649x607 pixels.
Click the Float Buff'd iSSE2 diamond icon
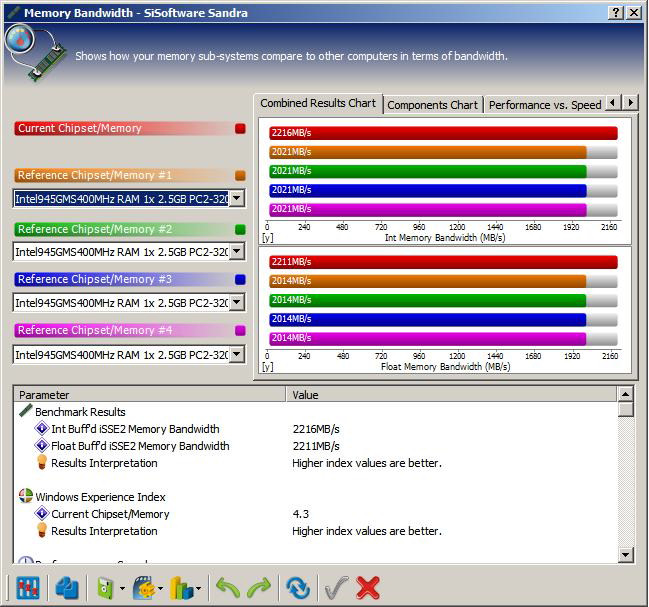(41, 445)
